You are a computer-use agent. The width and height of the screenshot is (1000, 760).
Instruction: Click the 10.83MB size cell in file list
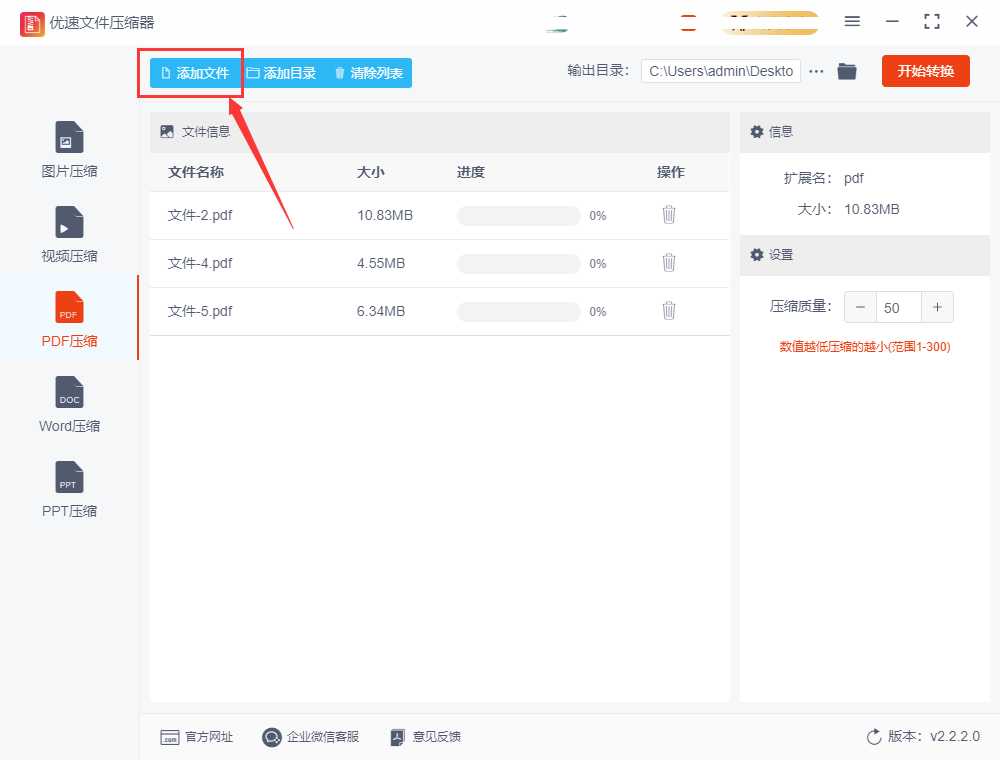[385, 216]
